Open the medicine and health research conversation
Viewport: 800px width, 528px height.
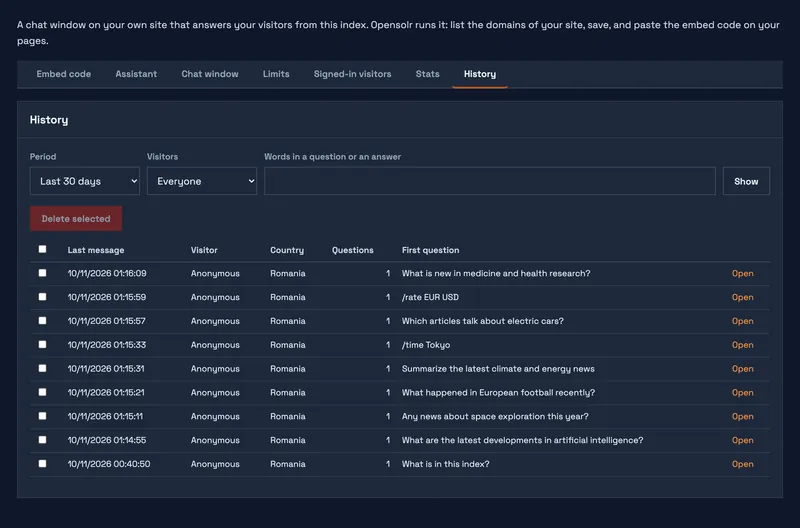[x=742, y=273]
